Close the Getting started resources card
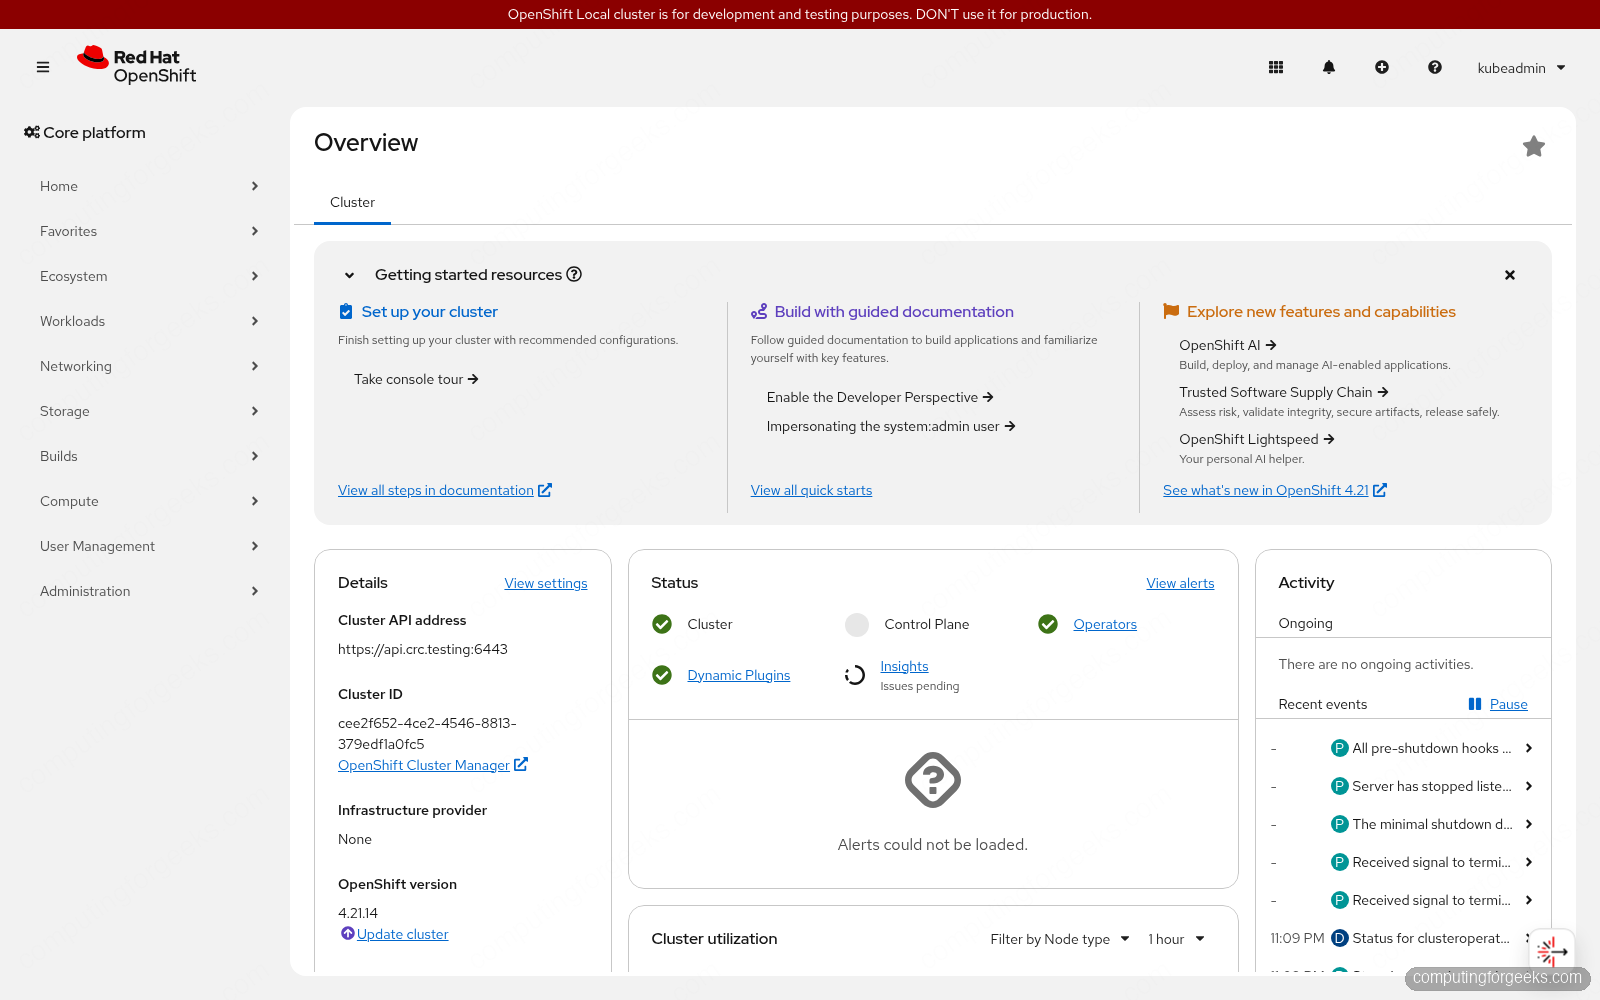Screen dimensions: 1600x1000 [1510, 275]
